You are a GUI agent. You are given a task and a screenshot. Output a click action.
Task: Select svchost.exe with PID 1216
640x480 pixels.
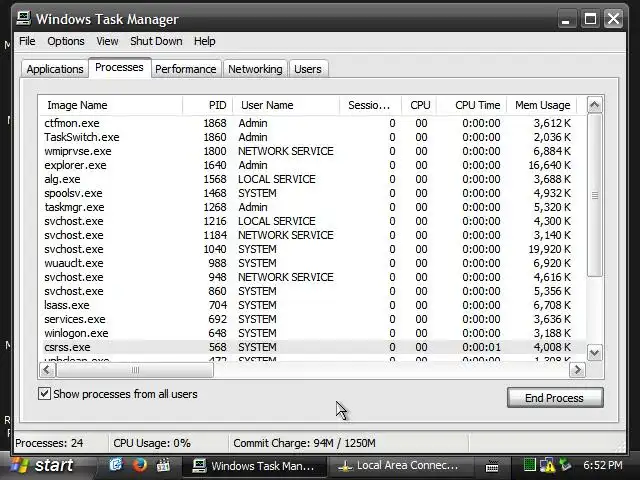click(313, 221)
